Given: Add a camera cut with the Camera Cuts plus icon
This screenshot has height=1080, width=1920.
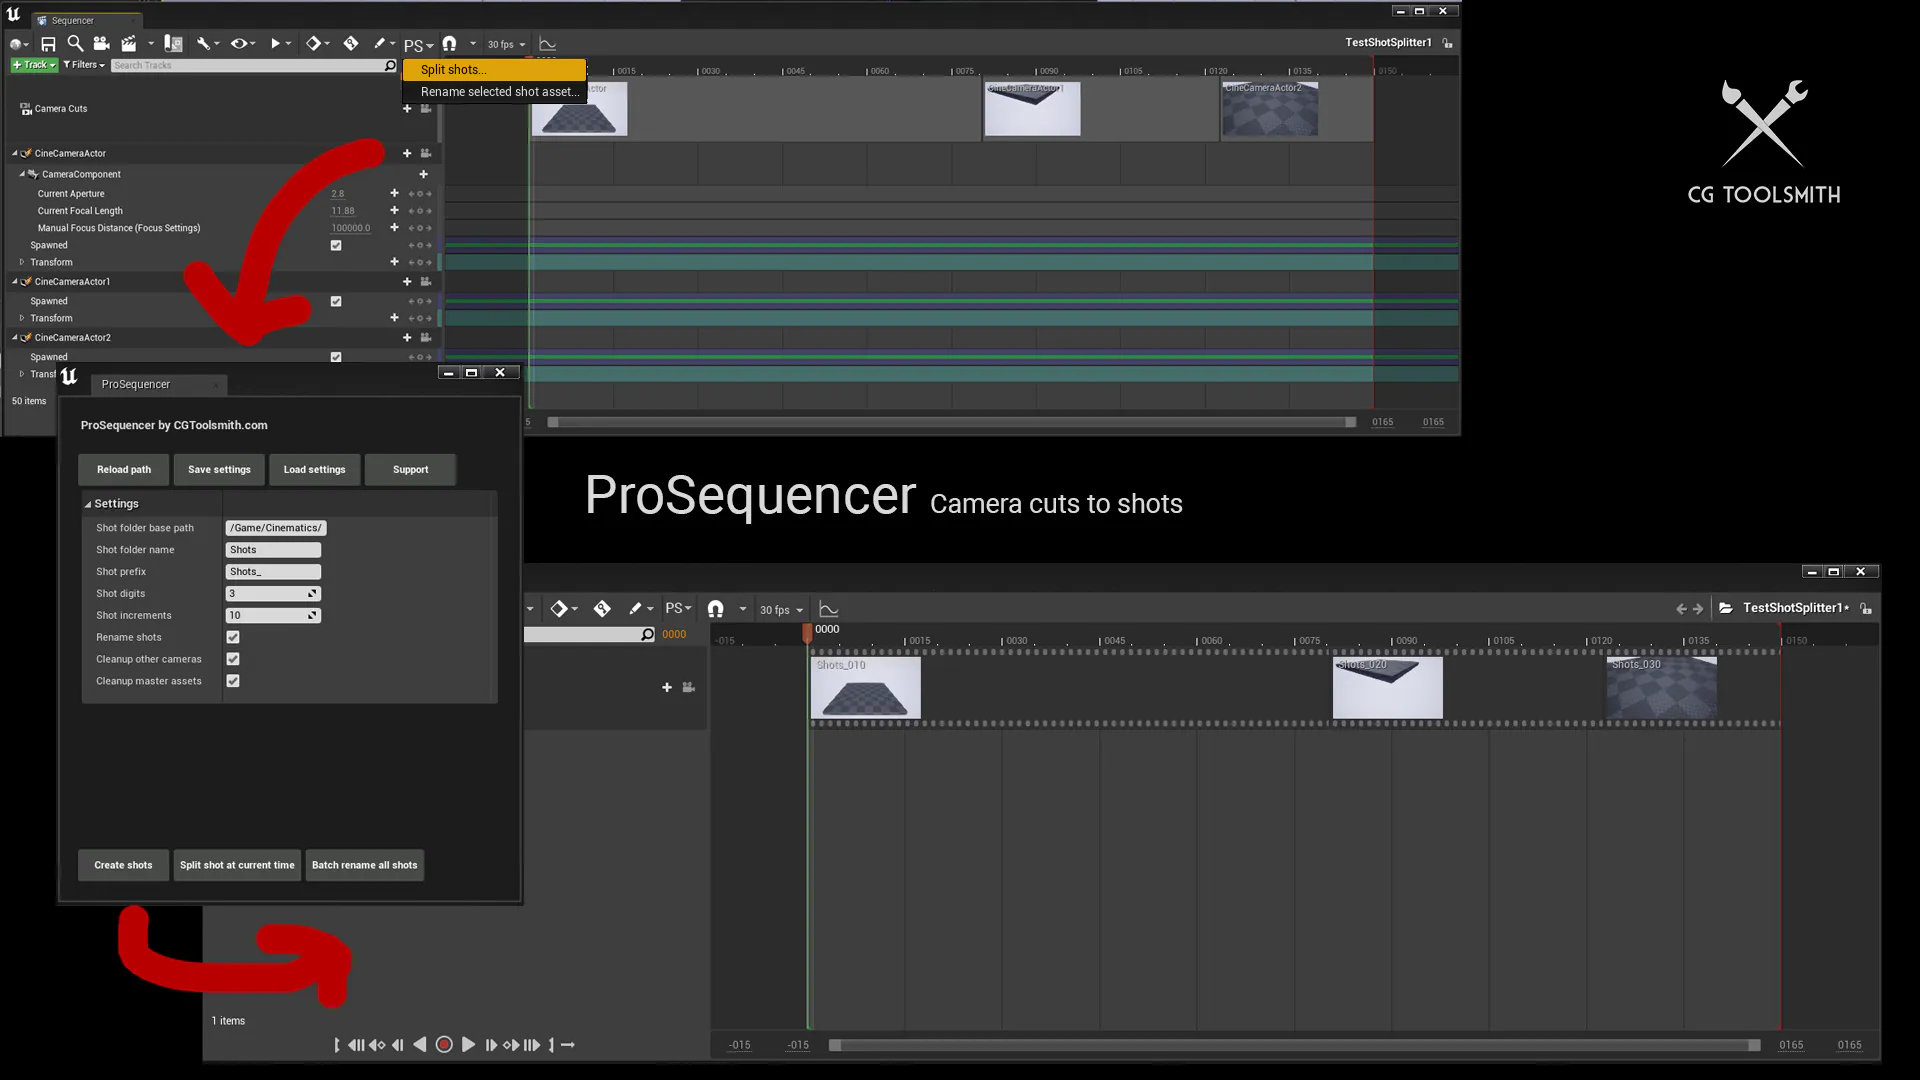Looking at the screenshot, I should [x=407, y=108].
